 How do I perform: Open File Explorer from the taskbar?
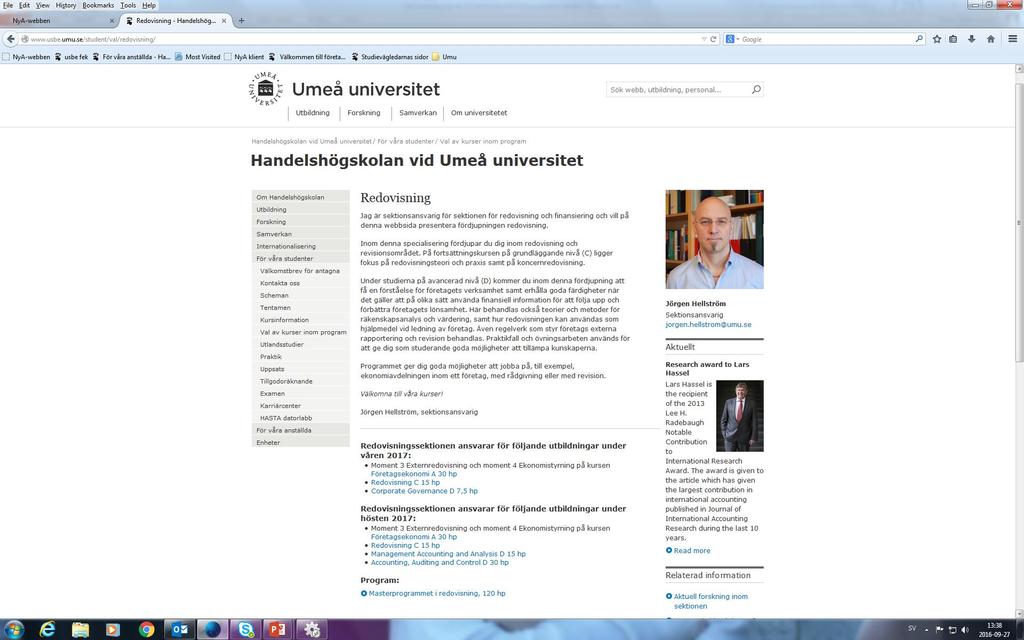(x=80, y=630)
